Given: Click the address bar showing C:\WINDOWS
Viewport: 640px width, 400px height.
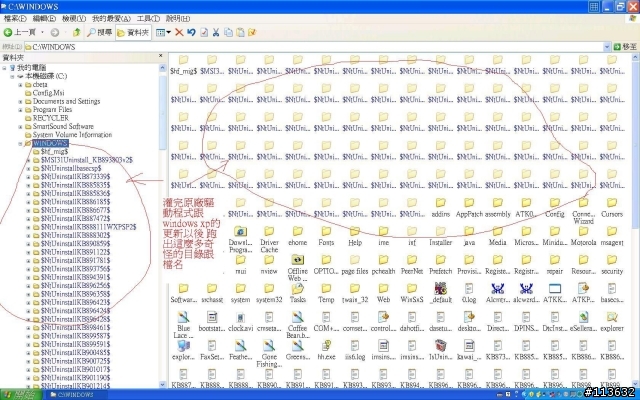Looking at the screenshot, I should coord(314,47).
